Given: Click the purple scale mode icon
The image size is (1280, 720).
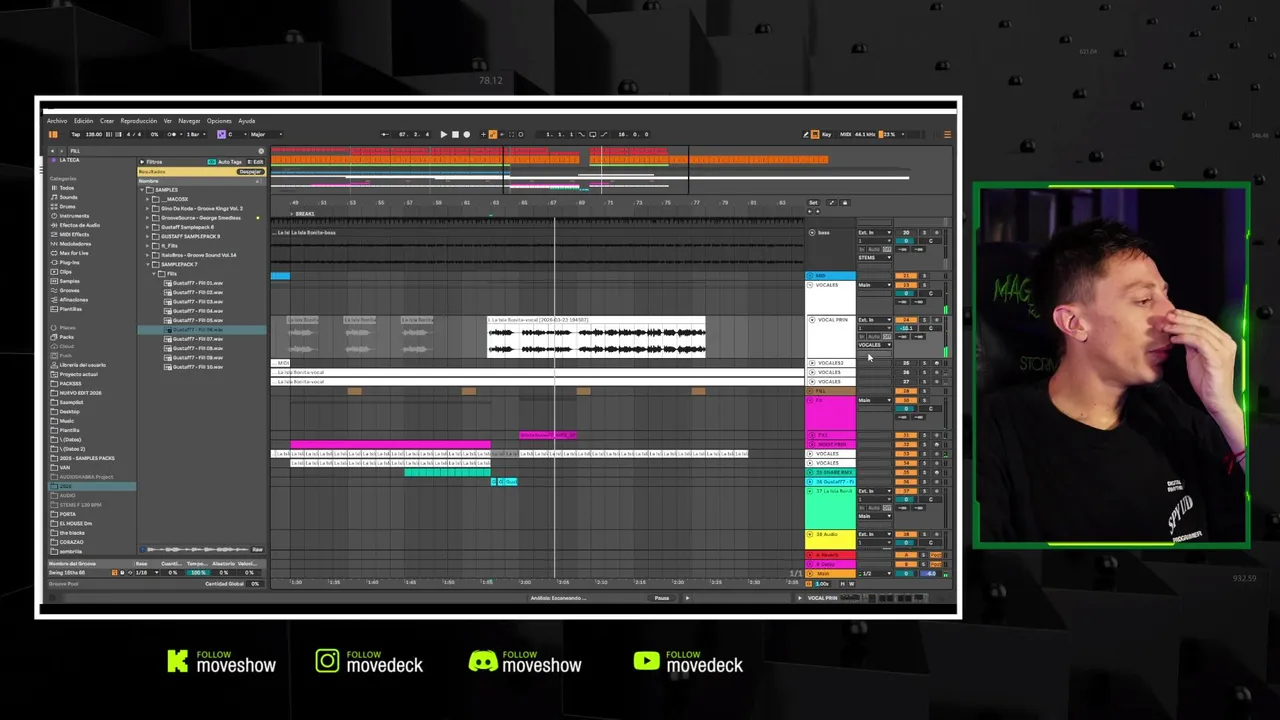Looking at the screenshot, I should pyautogui.click(x=221, y=134).
